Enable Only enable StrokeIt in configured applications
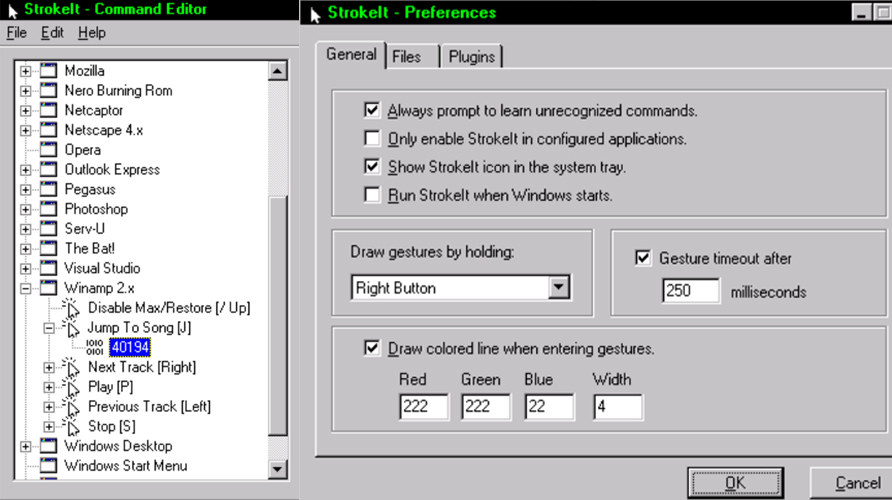 tap(372, 138)
